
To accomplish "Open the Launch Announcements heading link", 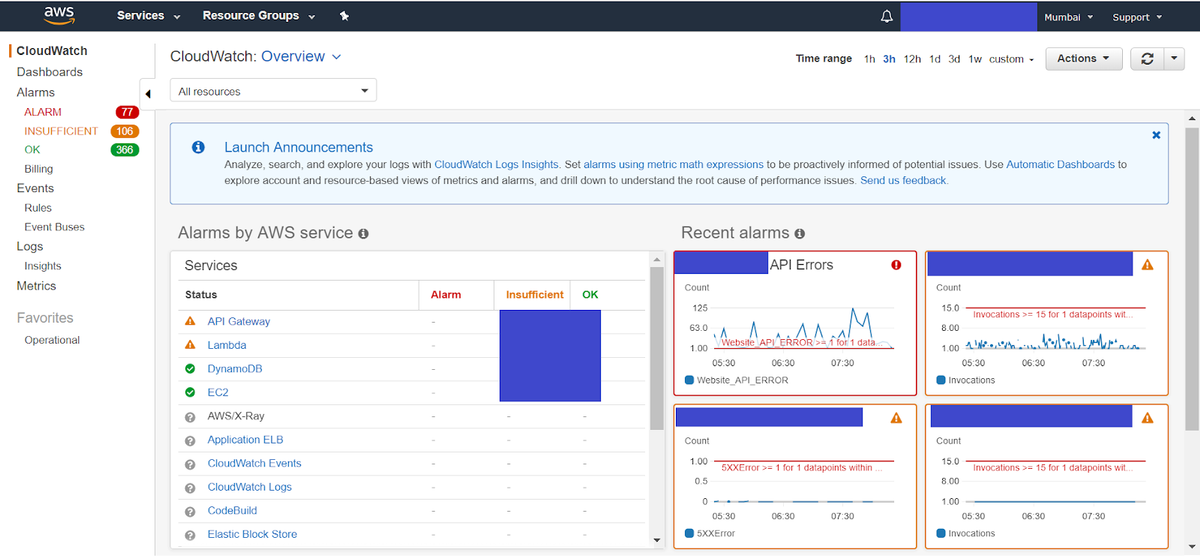I will (x=299, y=147).
